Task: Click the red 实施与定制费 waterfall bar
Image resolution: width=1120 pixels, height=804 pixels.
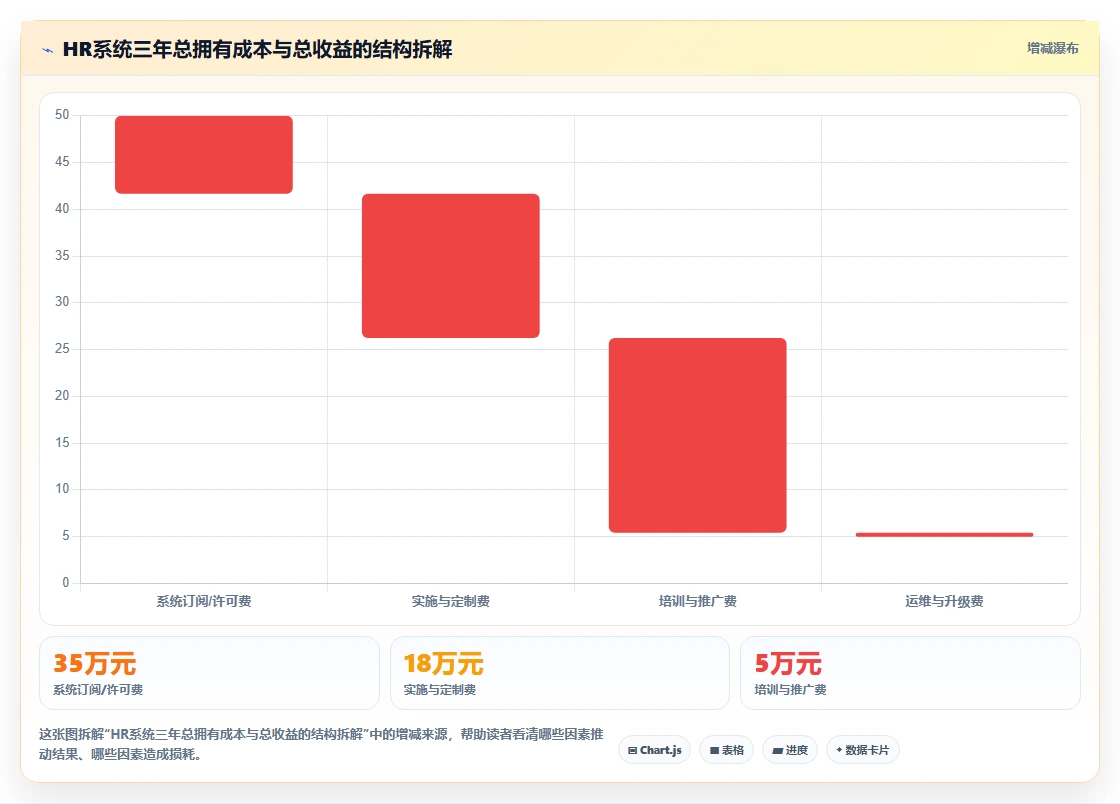Action: pos(451,266)
